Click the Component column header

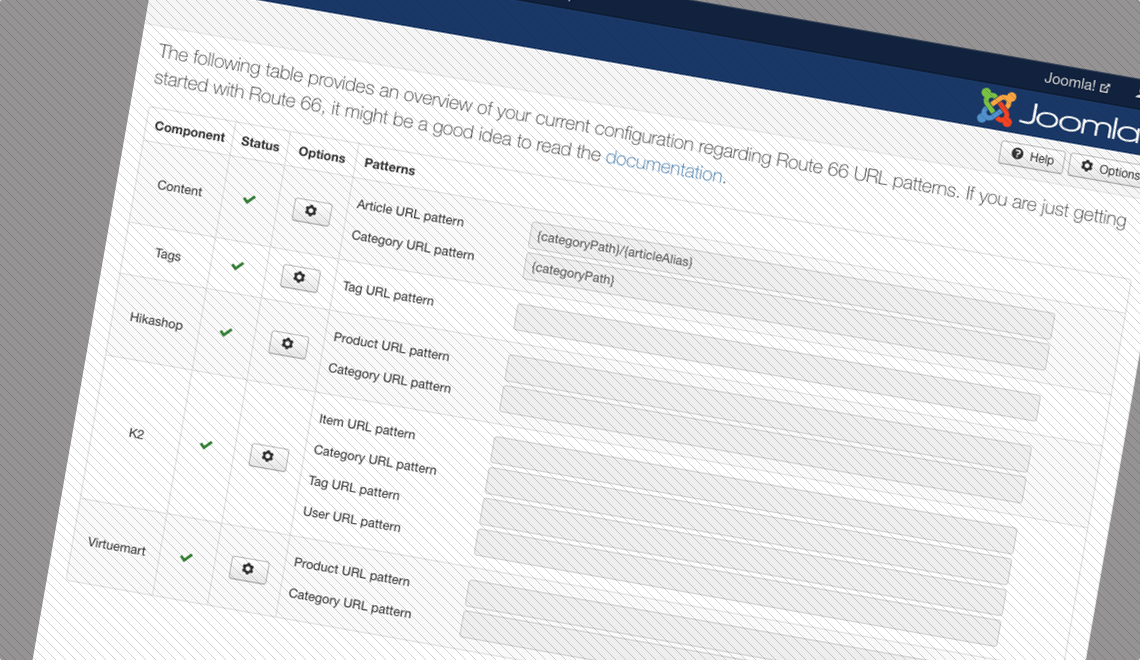click(x=190, y=132)
